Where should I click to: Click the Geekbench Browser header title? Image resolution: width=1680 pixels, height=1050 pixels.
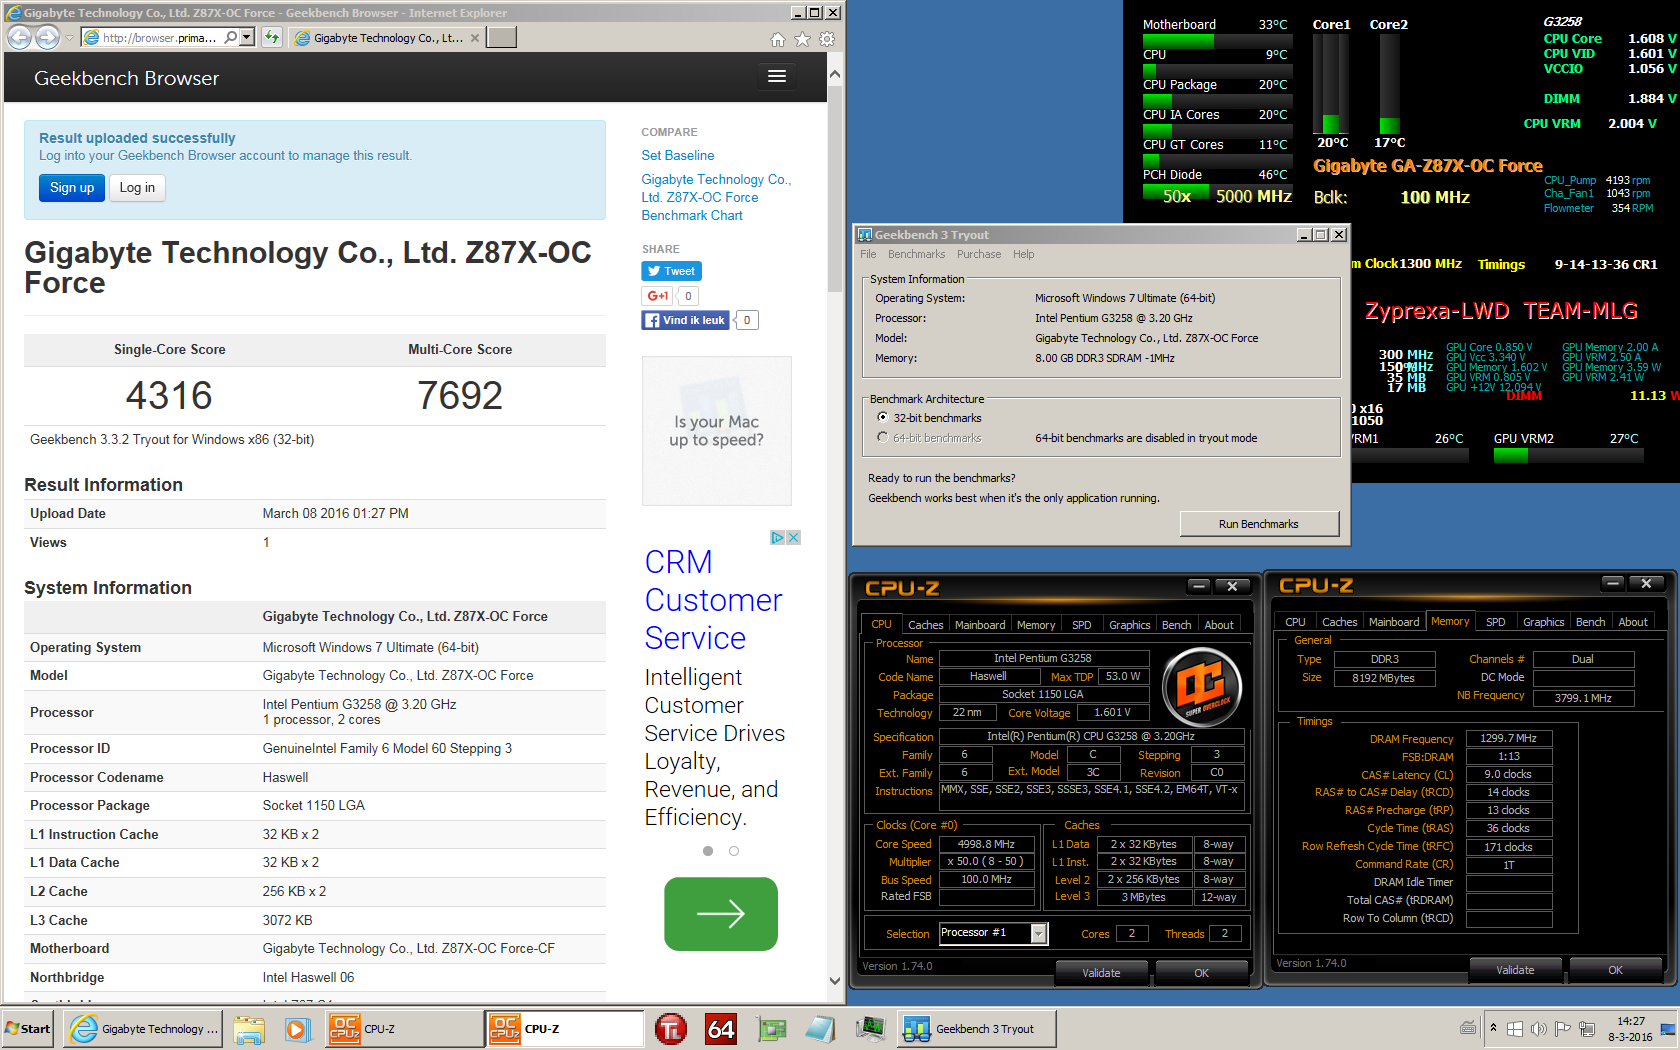pos(126,78)
